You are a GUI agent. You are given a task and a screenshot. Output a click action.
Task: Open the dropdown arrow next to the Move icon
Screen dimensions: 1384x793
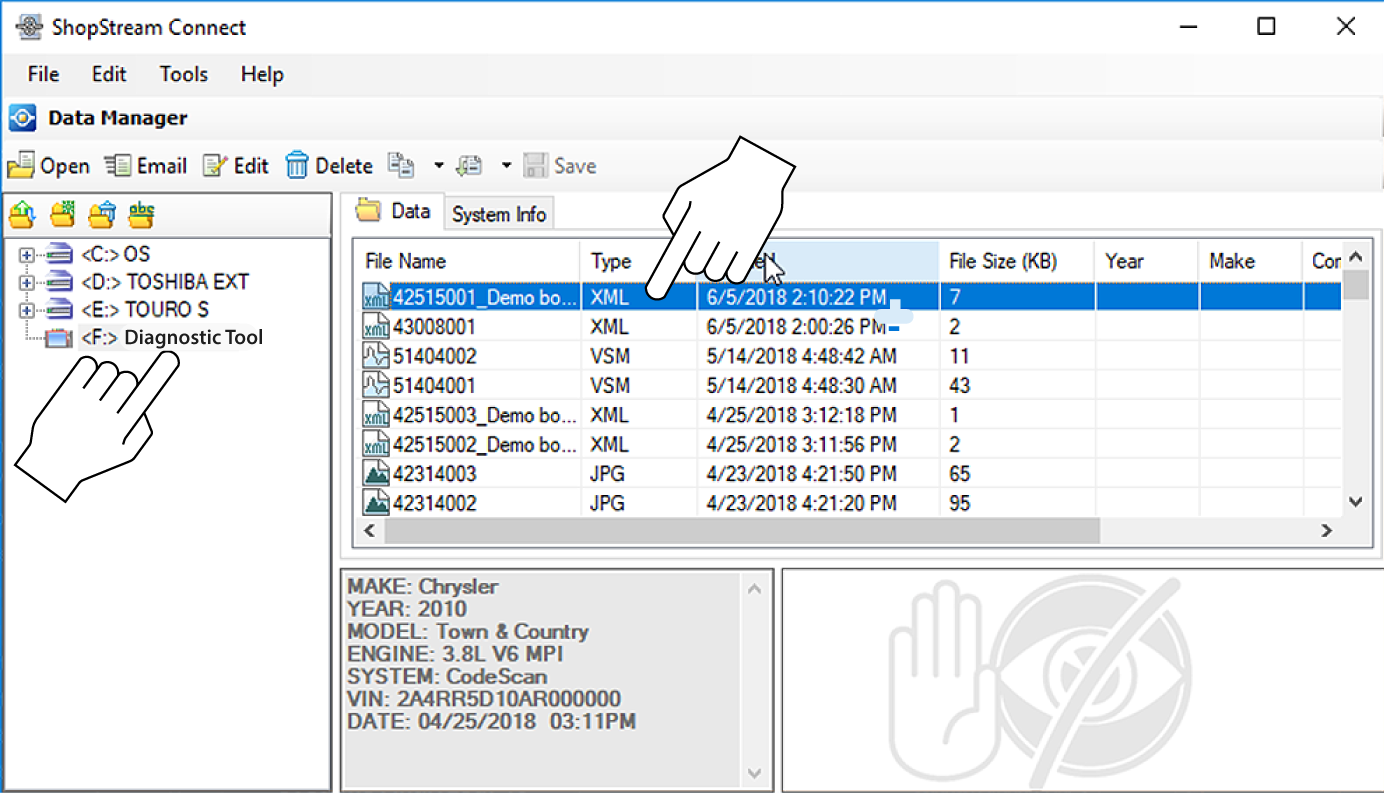point(505,165)
